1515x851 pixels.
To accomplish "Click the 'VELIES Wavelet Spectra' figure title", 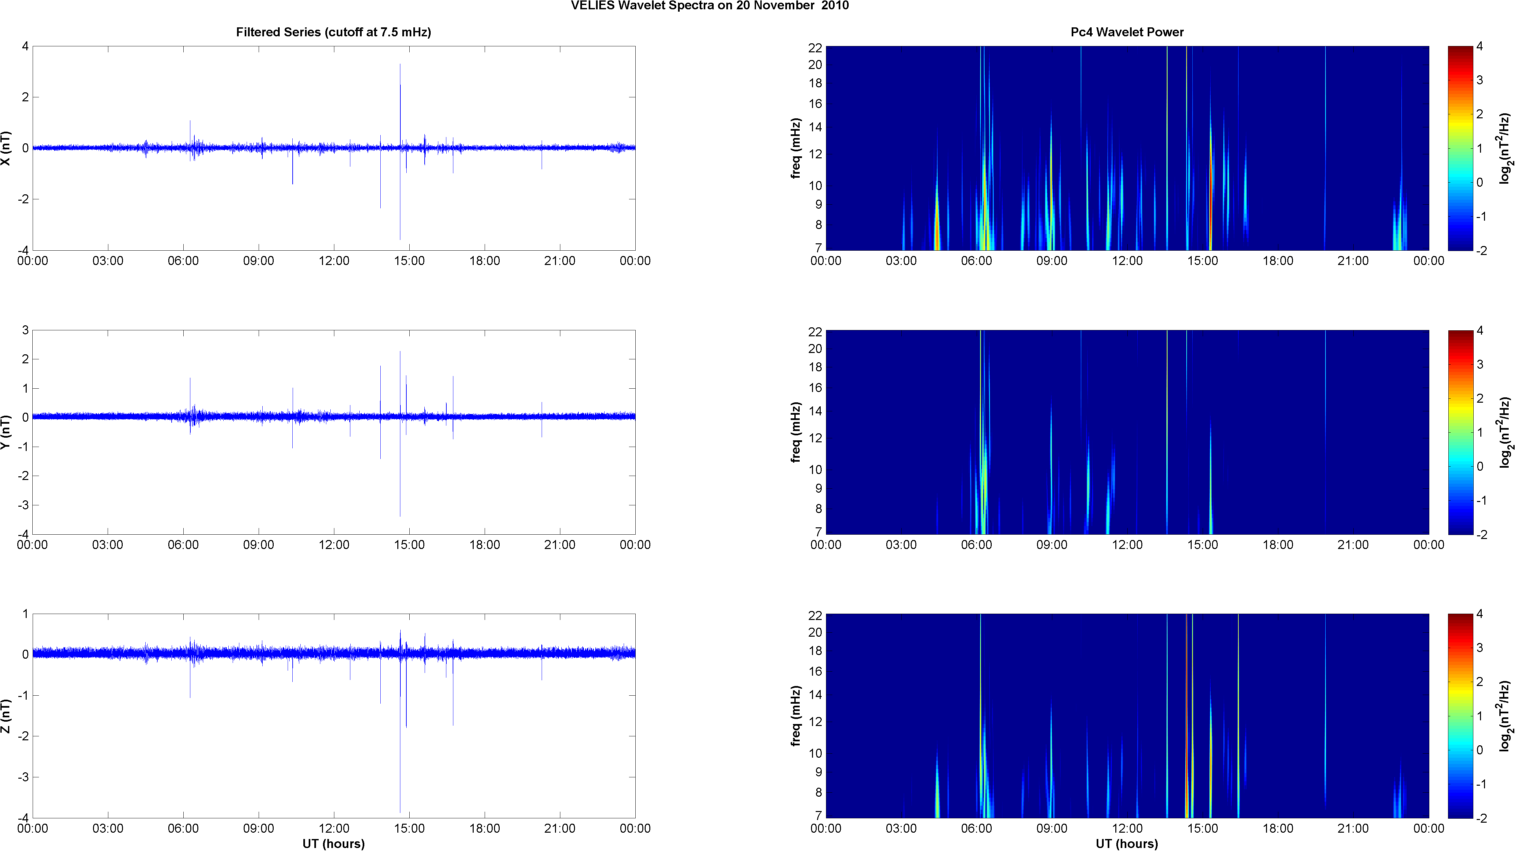I will (x=709, y=6).
